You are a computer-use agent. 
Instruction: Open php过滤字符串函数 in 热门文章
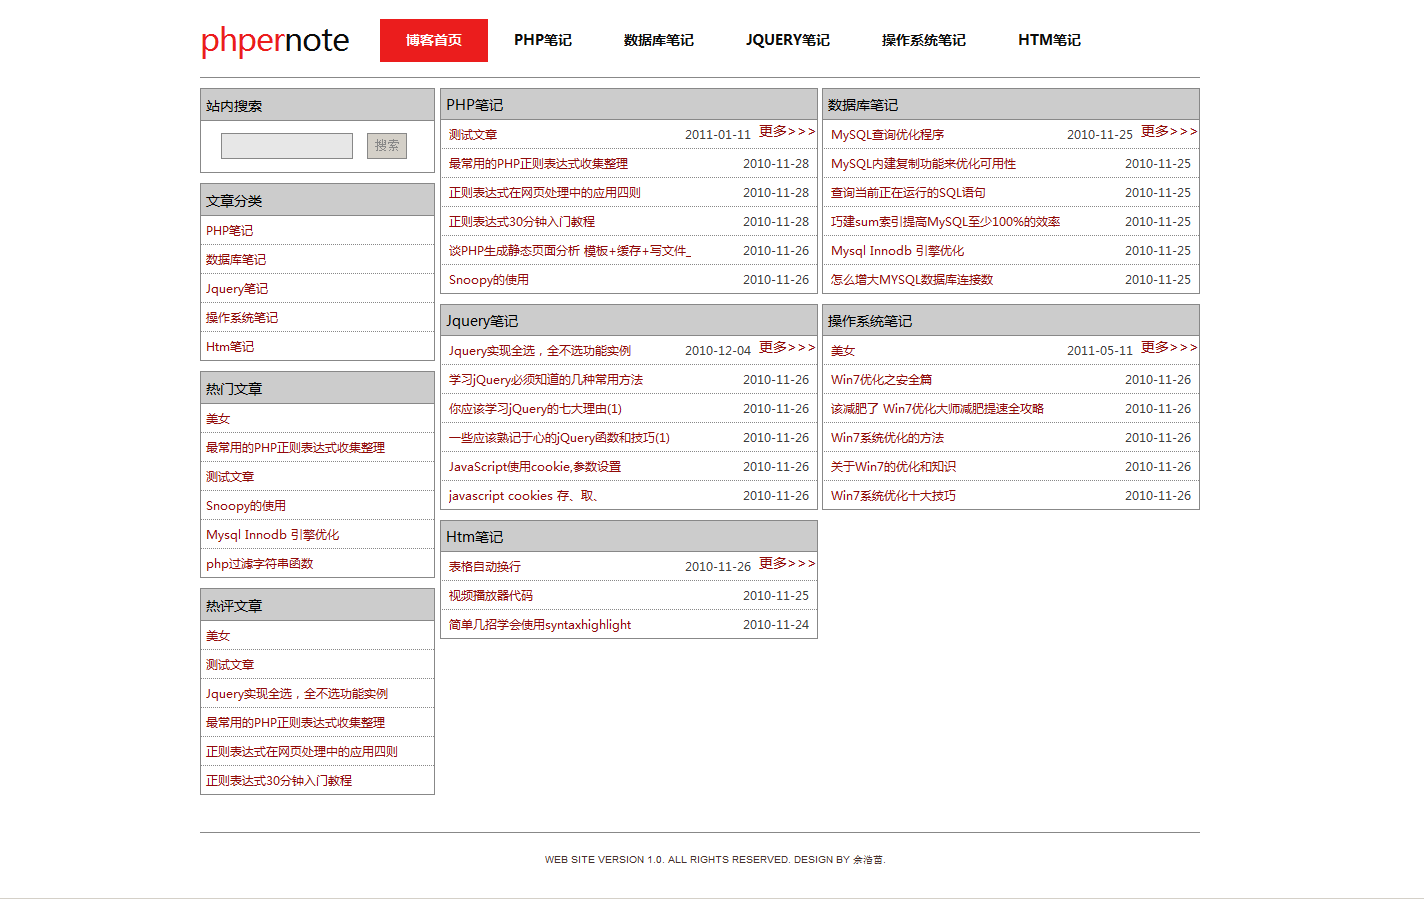tap(260, 564)
